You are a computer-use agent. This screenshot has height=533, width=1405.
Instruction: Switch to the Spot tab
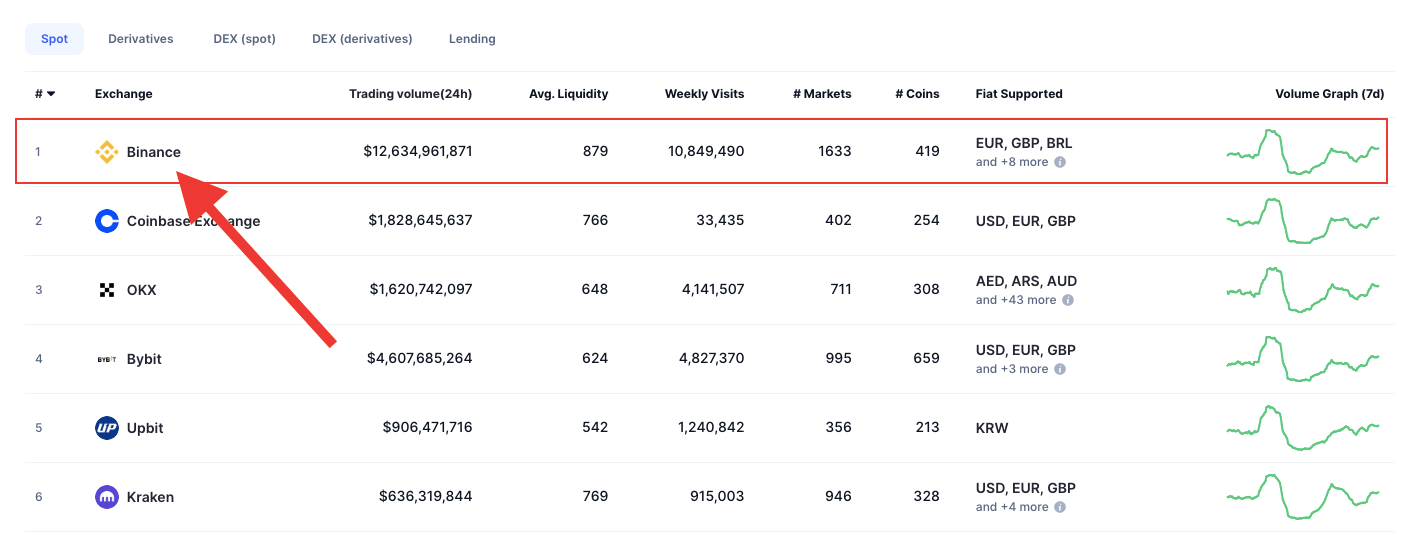pyautogui.click(x=54, y=39)
